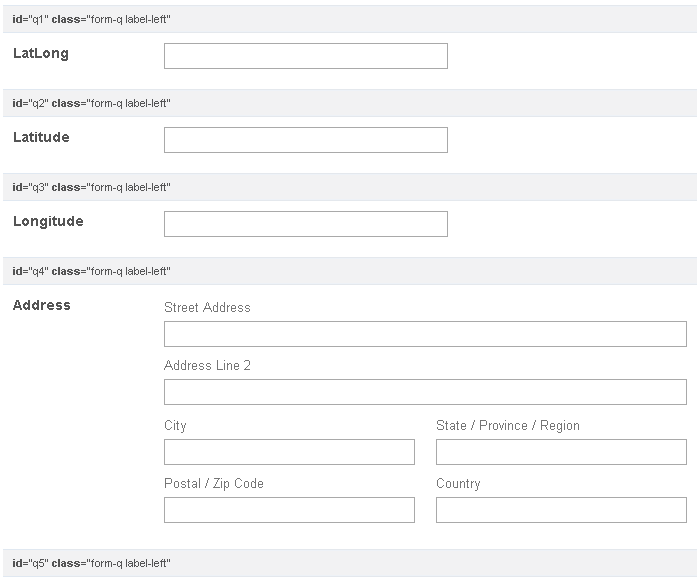Select the Longitude text input box

305,224
